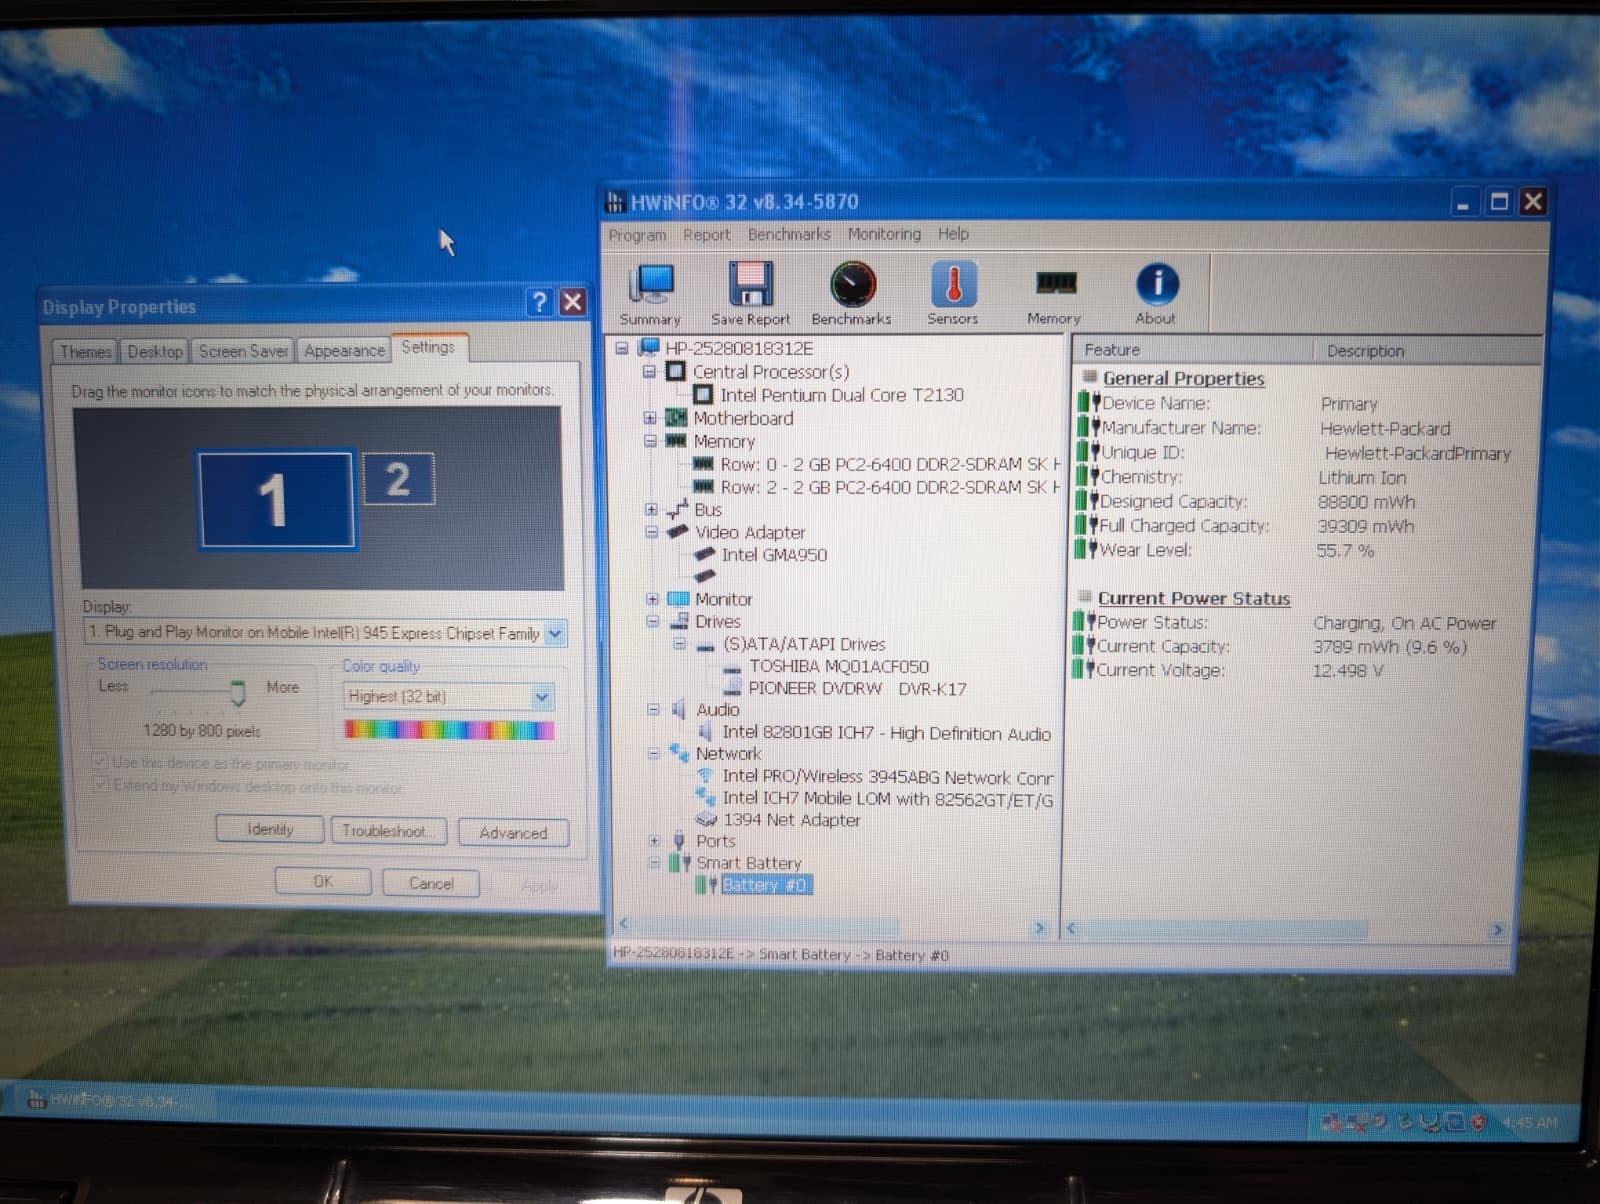Click the HWiNFO taskbar button

113,1101
